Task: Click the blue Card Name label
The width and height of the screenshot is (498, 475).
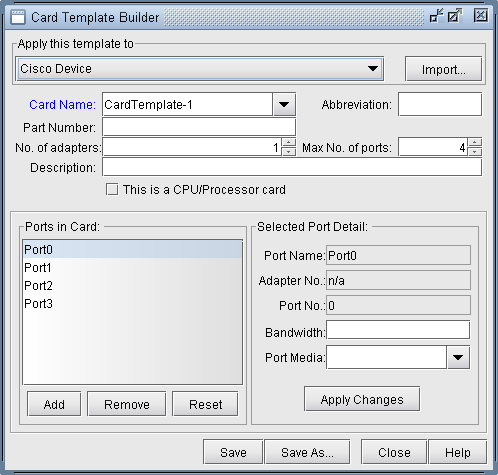Action: pos(62,105)
